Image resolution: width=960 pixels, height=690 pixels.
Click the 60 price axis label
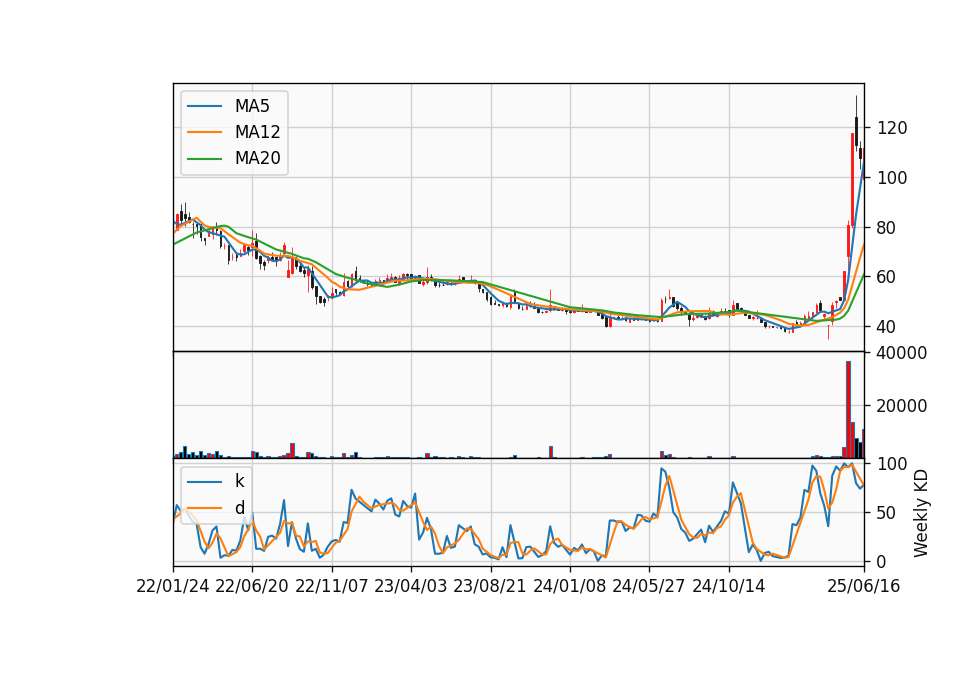887,277
